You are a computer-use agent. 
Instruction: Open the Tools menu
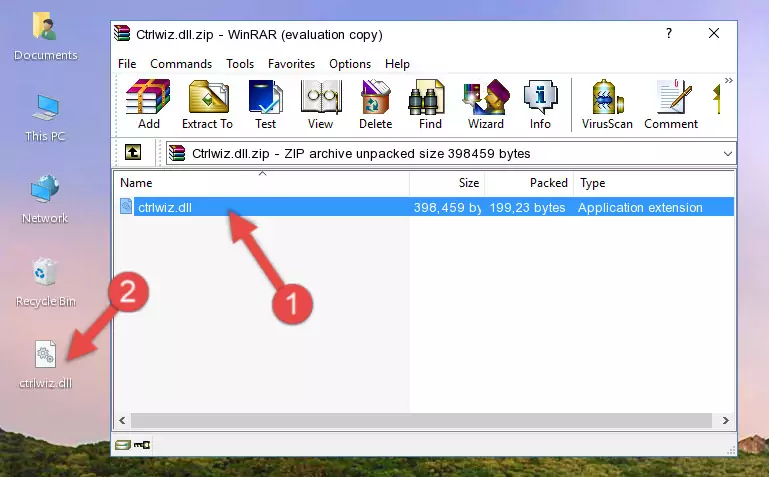click(240, 64)
